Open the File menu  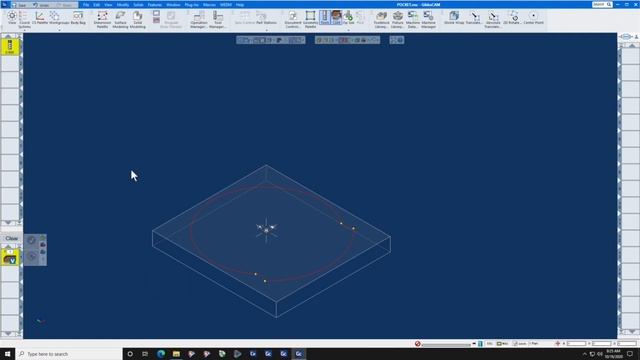click(86, 4)
